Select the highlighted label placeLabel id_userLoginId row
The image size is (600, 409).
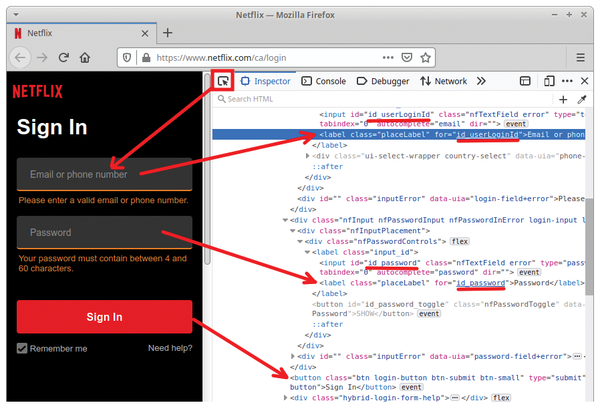coord(399,134)
